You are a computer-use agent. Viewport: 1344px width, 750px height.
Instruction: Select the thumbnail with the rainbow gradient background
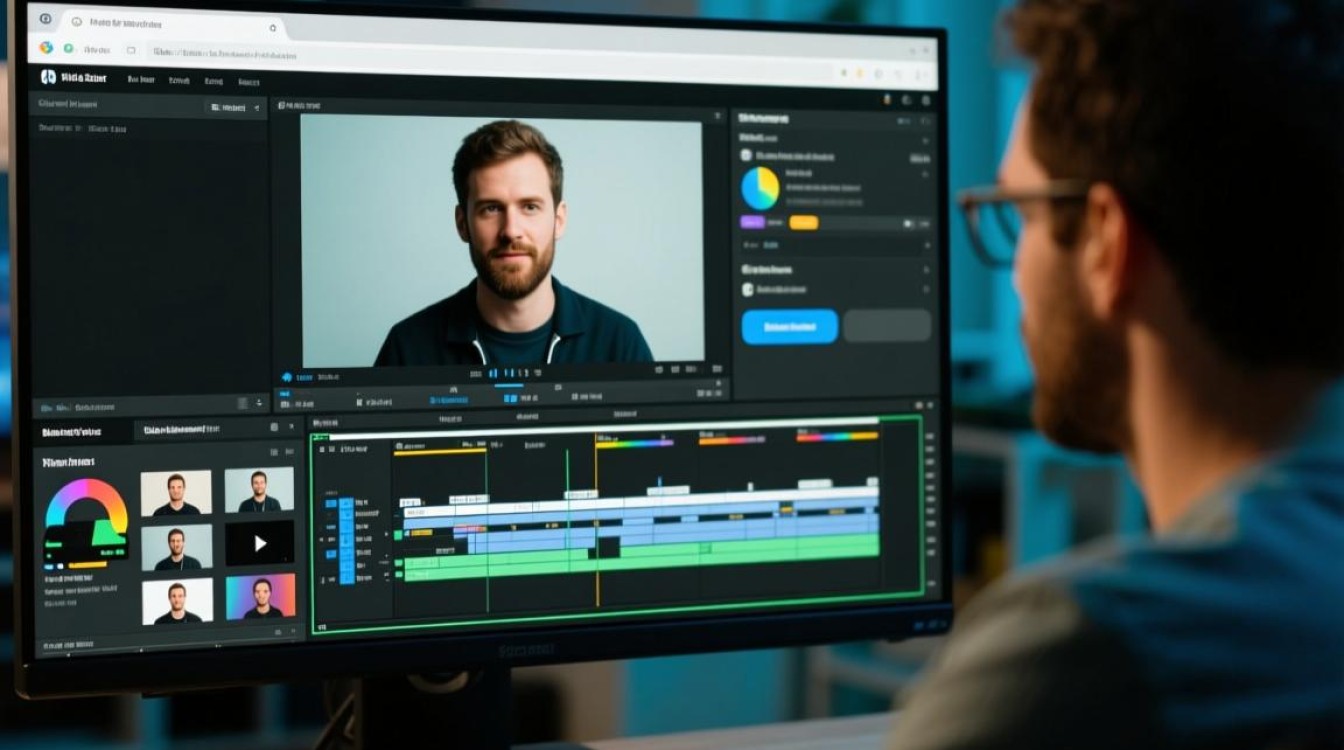260,596
